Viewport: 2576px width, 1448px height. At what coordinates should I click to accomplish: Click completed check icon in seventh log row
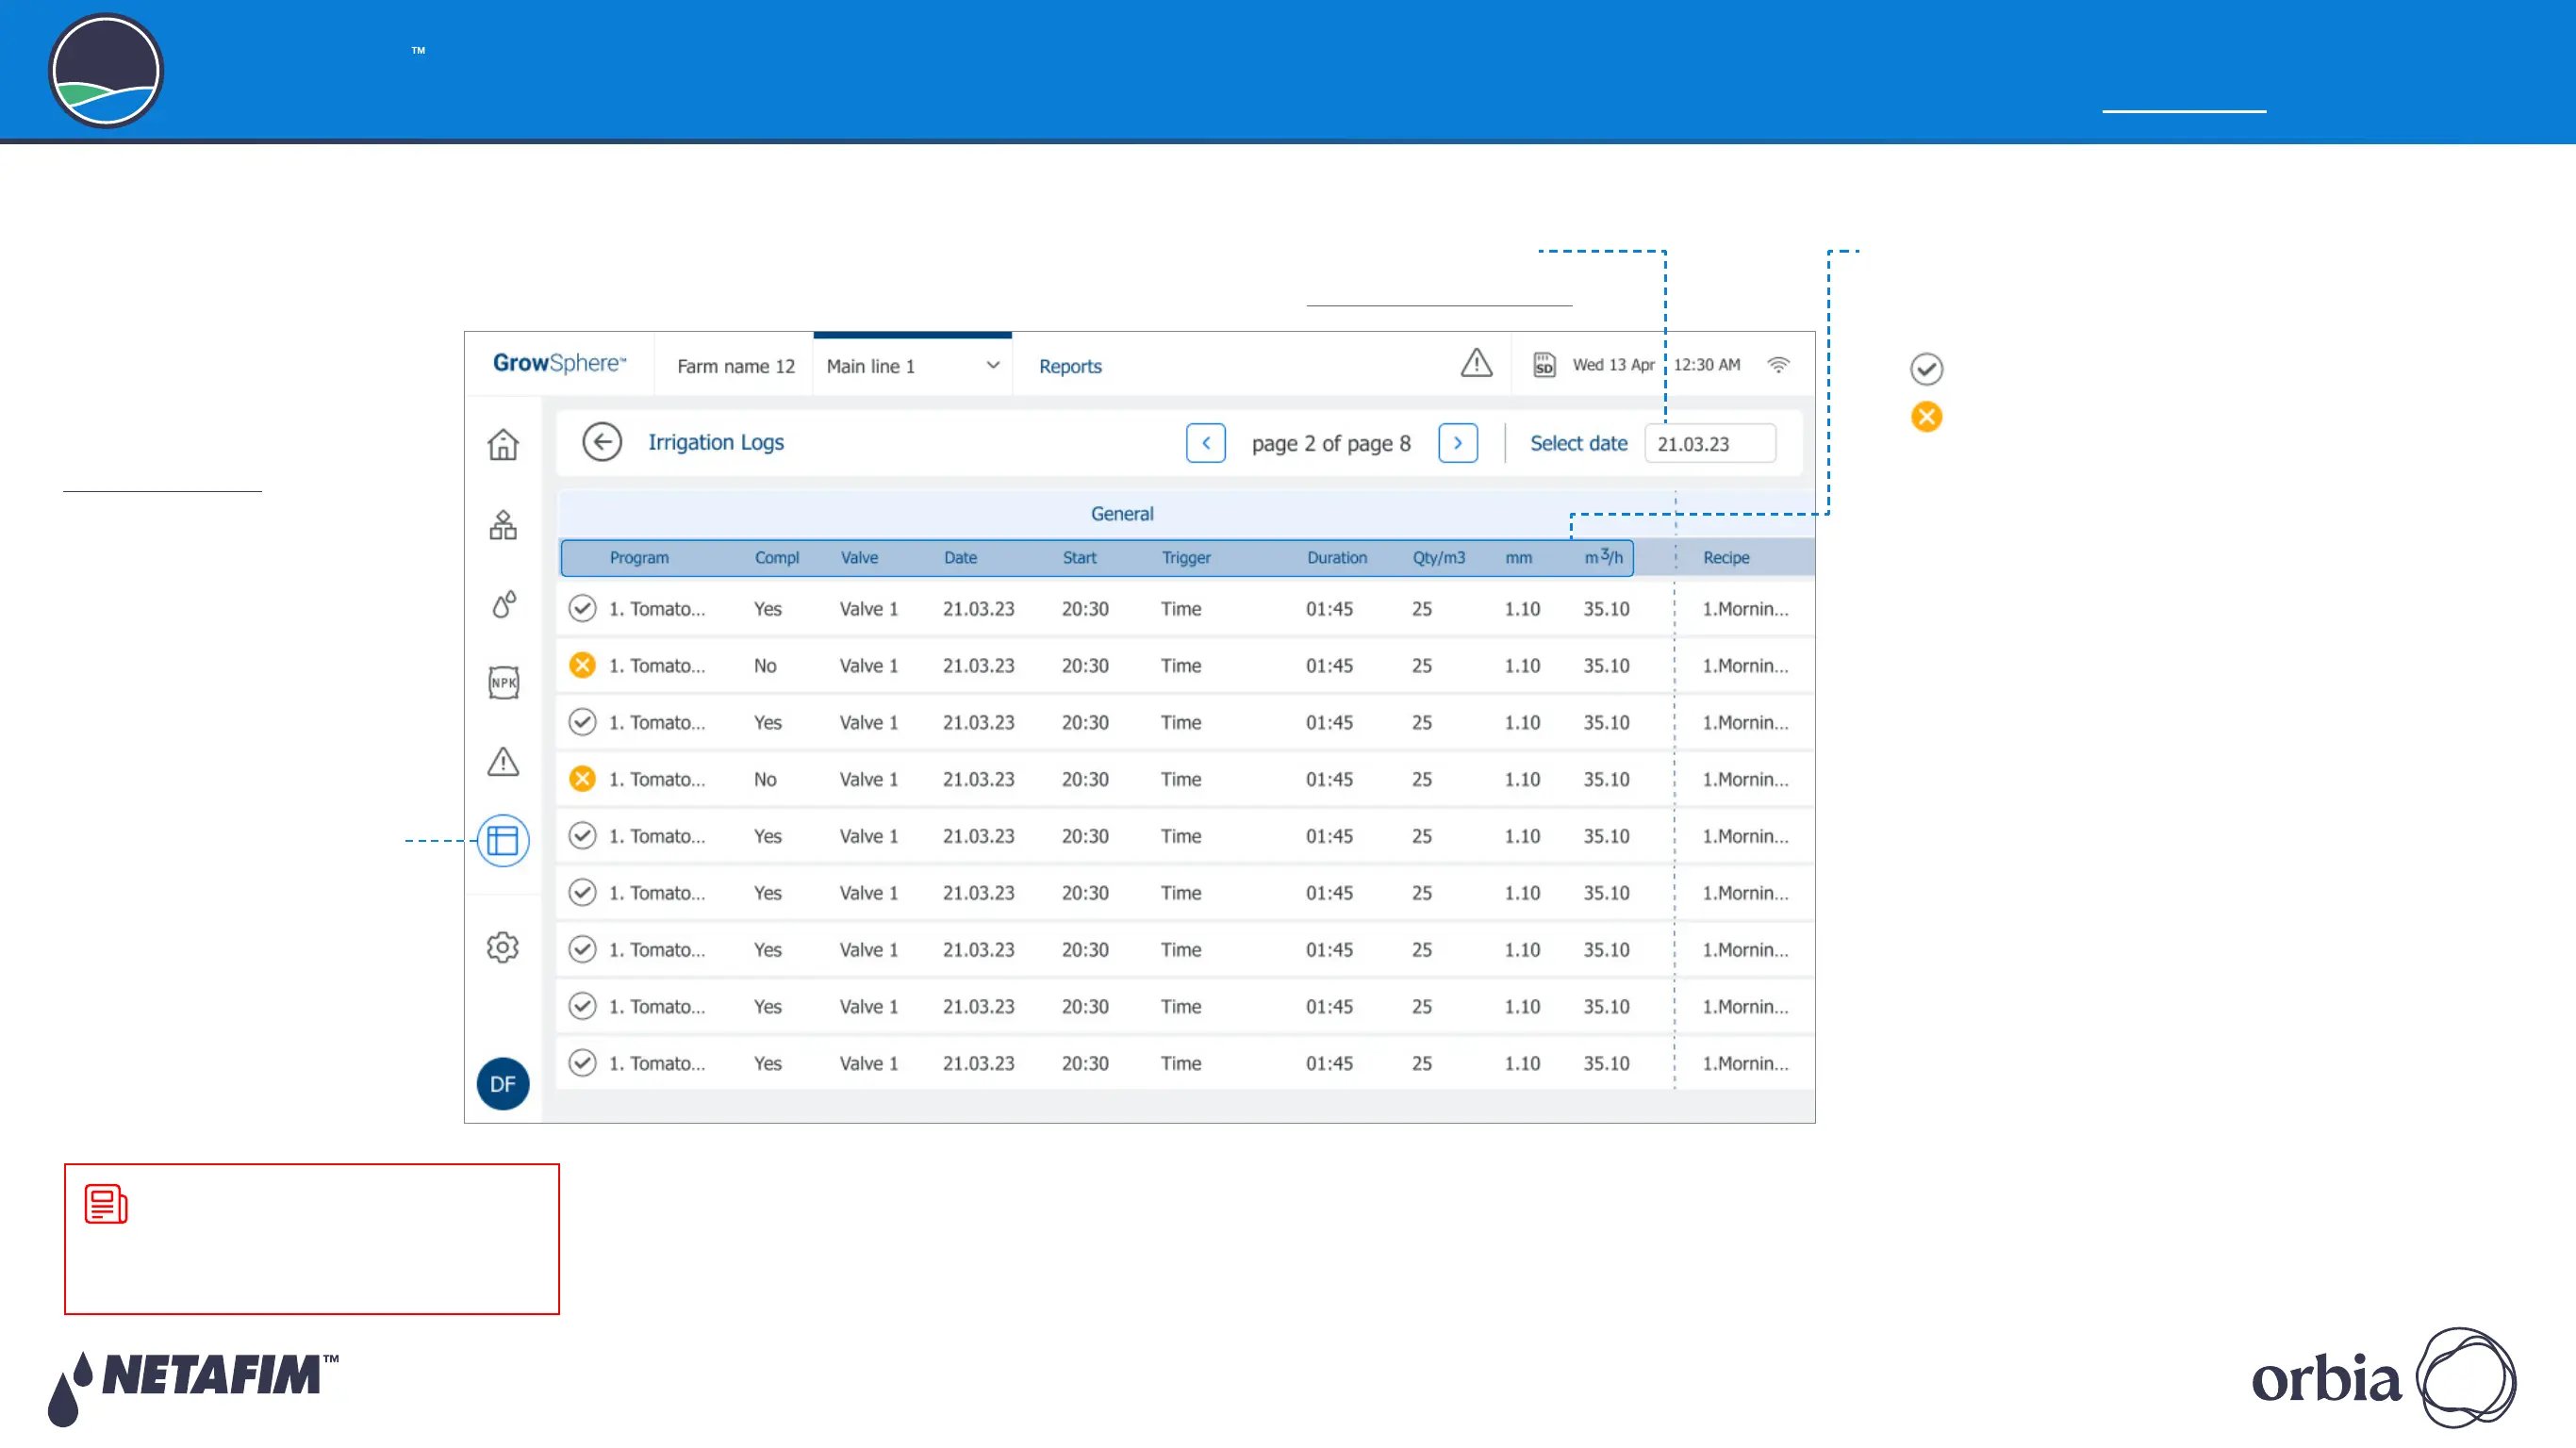582,950
